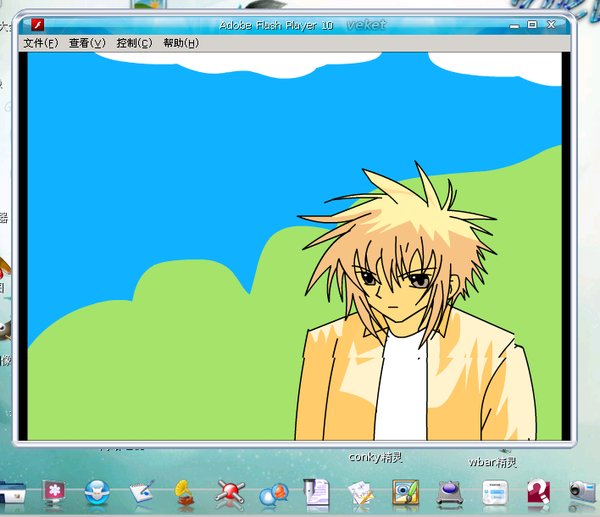The height and width of the screenshot is (517, 600).
Task: Open the 查看(V) menu
Action: click(x=87, y=43)
